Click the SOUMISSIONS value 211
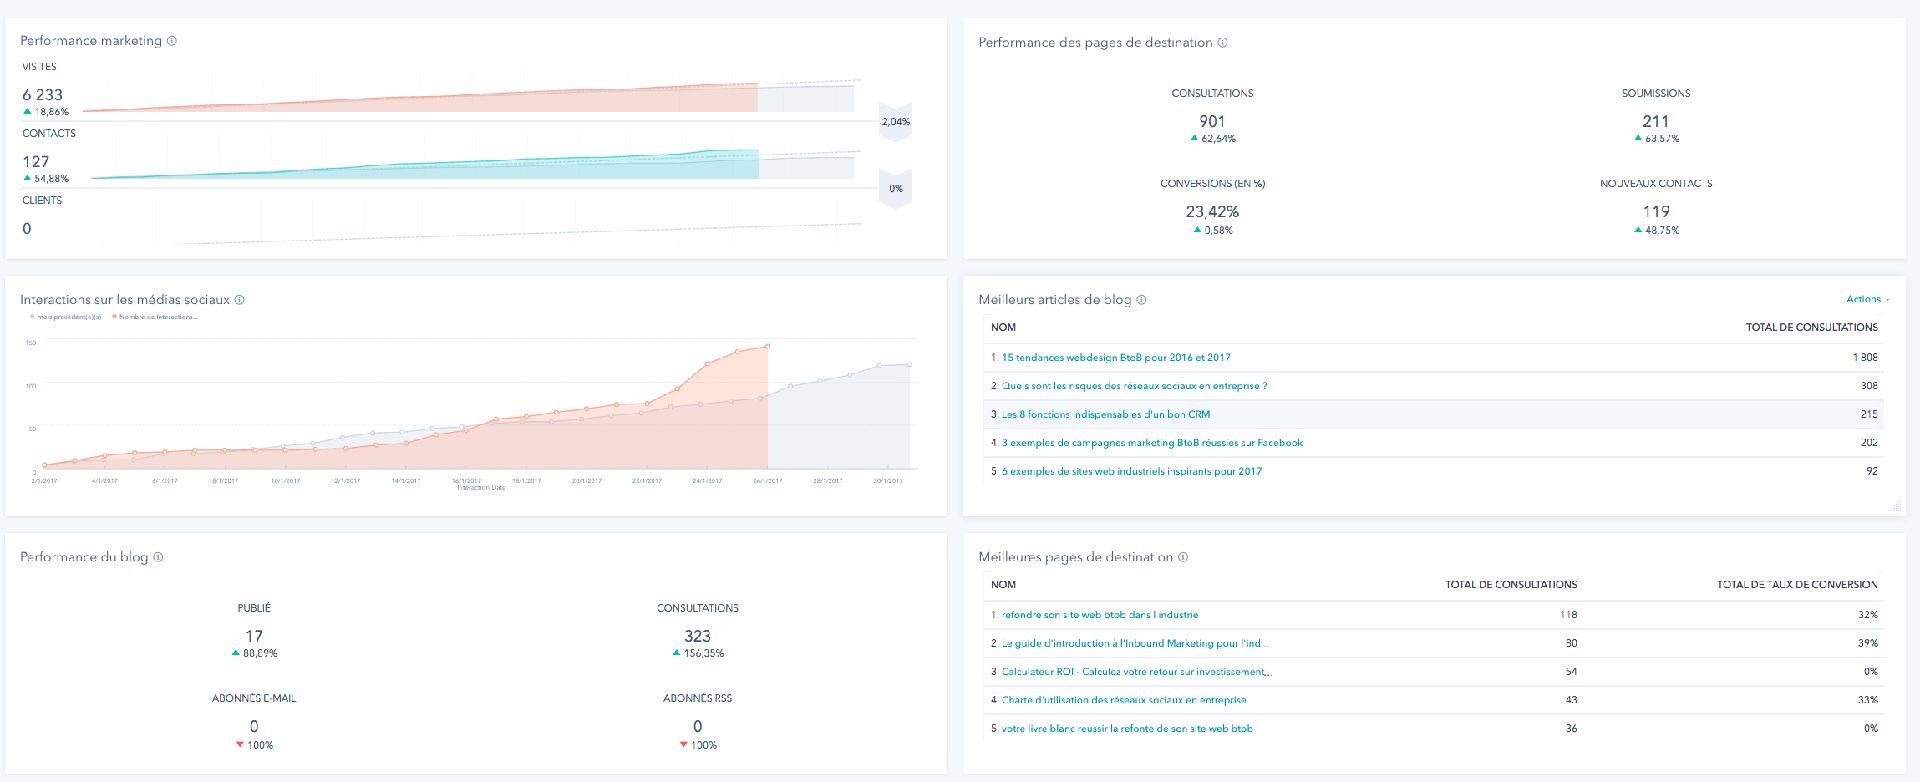 1656,122
